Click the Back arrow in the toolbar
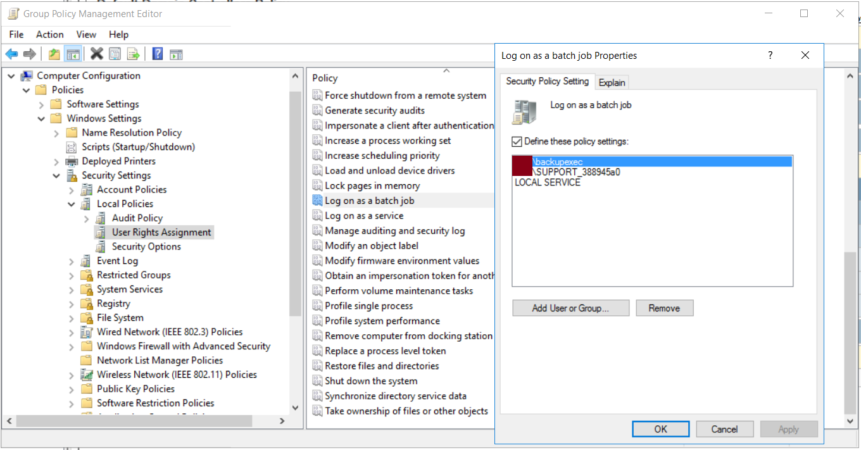861x450 pixels. 11,54
